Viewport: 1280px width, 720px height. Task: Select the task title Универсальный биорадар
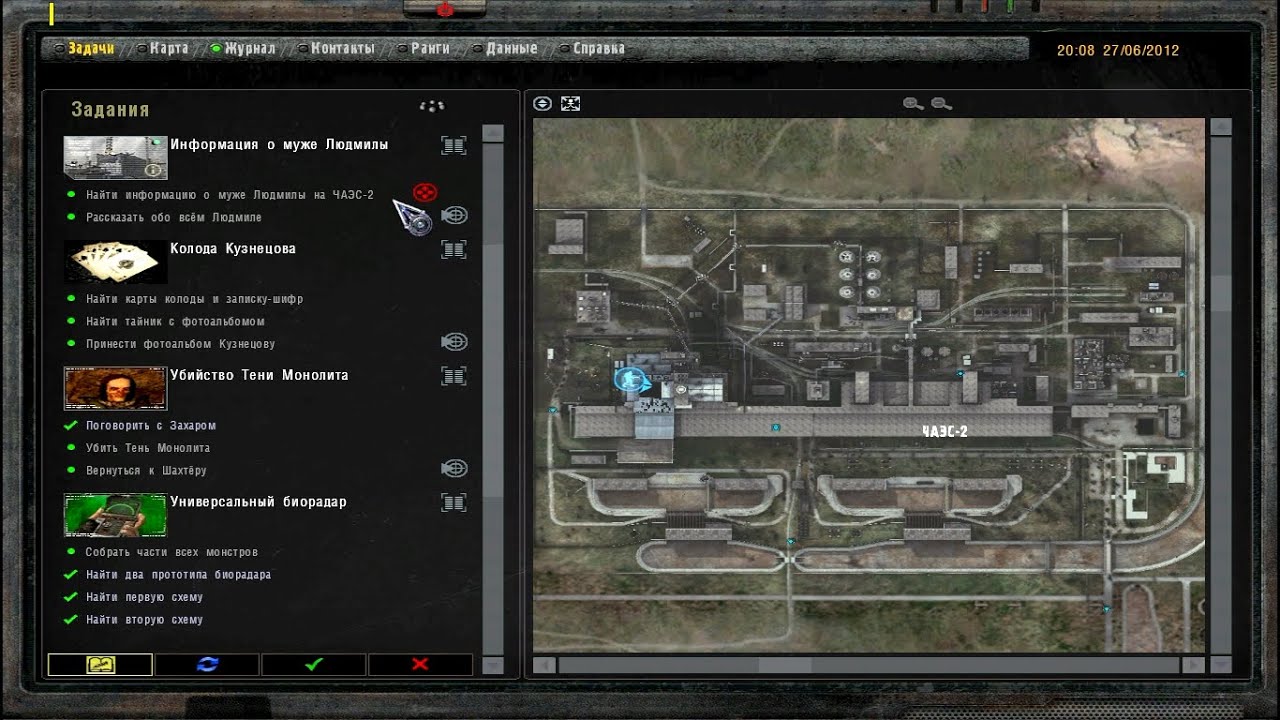258,502
